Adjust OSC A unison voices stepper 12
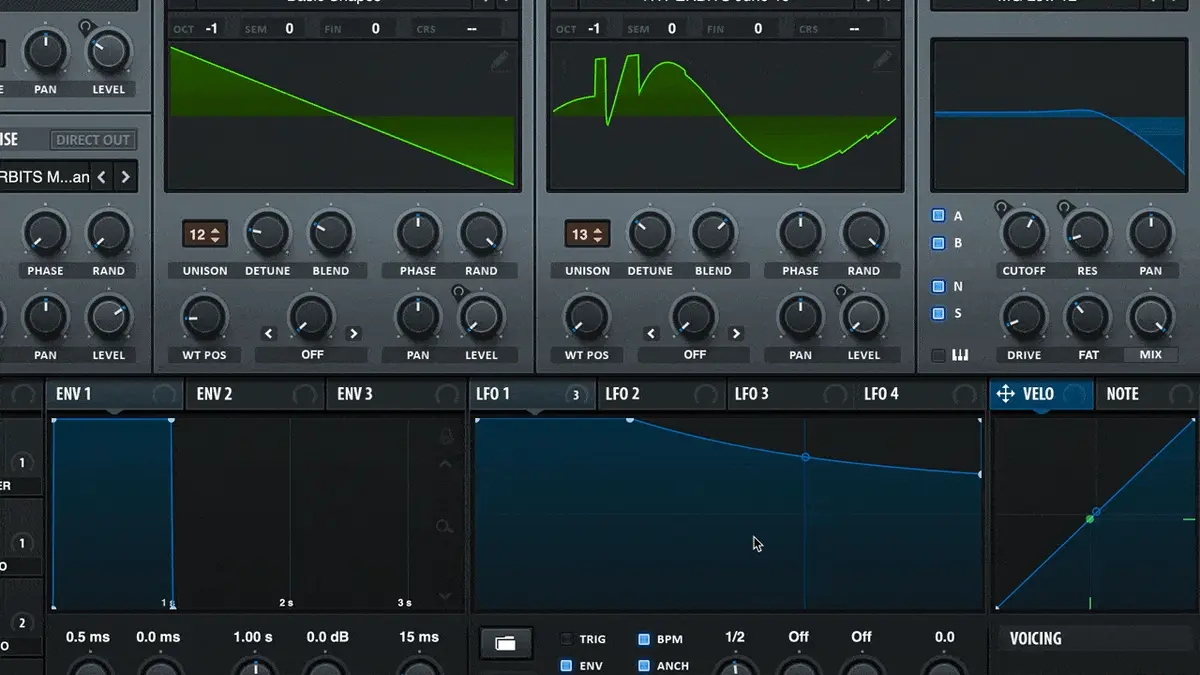This screenshot has height=675, width=1200. point(204,235)
